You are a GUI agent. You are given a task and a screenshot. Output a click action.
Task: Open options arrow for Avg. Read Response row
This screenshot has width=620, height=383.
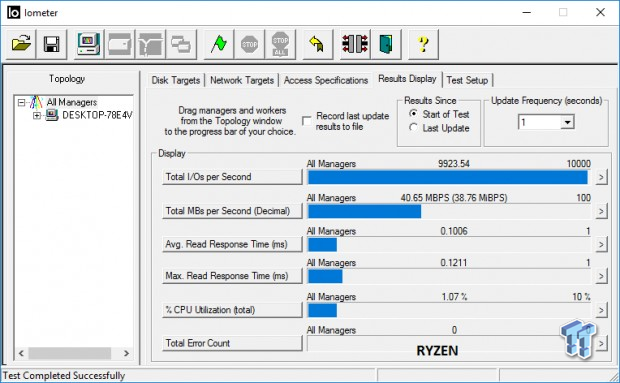tap(601, 245)
